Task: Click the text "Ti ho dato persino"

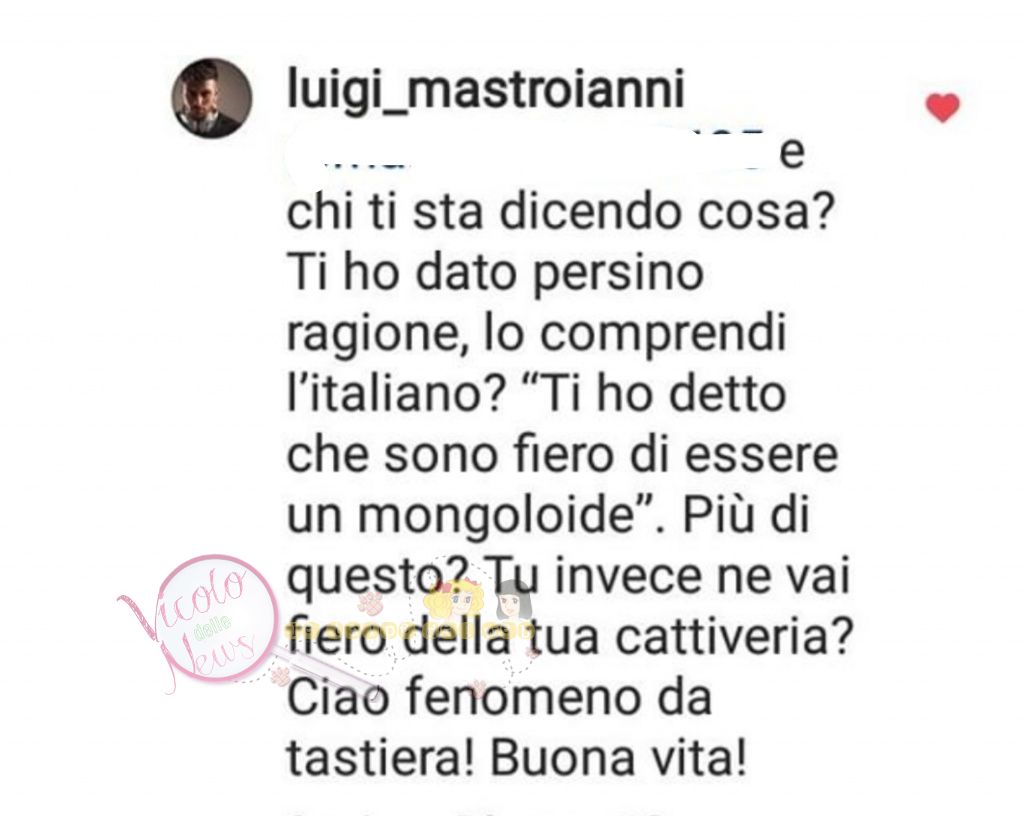Action: (495, 273)
